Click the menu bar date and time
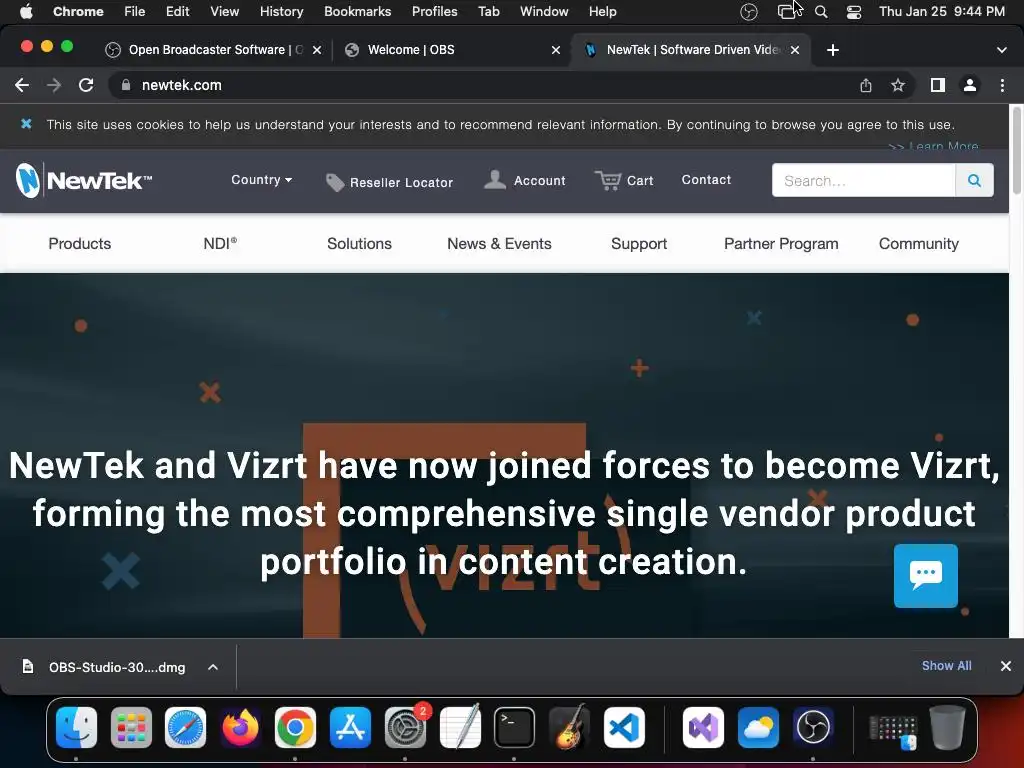This screenshot has width=1024, height=768. click(942, 11)
